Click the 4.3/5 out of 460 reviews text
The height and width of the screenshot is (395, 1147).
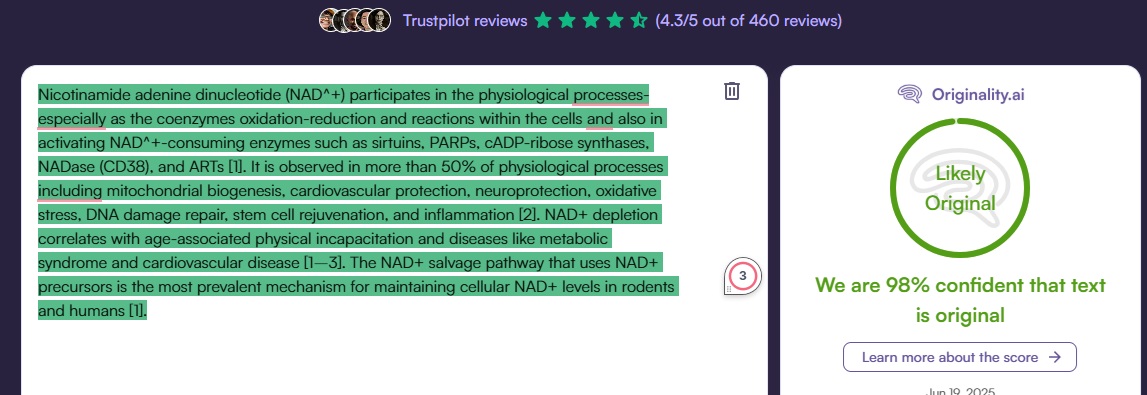coord(748,20)
